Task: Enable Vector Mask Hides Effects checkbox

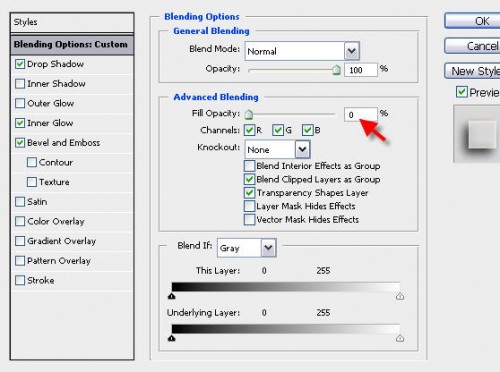Action: click(249, 220)
